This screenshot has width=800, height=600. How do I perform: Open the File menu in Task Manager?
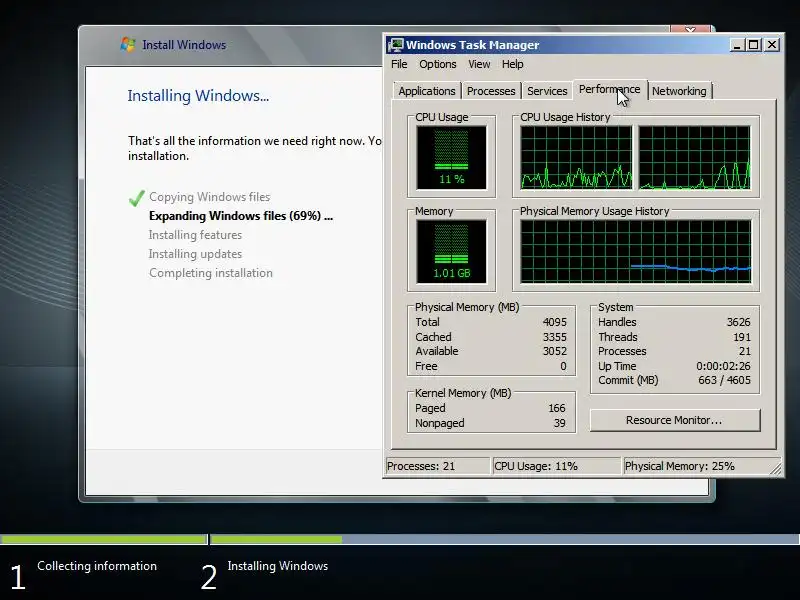[399, 64]
